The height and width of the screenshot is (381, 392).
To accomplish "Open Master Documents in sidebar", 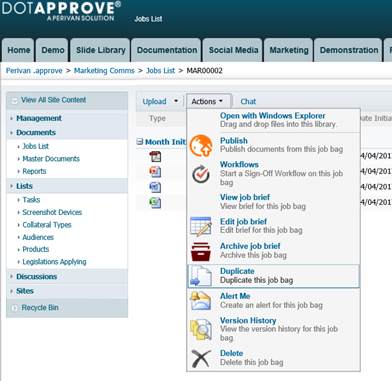I will coord(51,159).
